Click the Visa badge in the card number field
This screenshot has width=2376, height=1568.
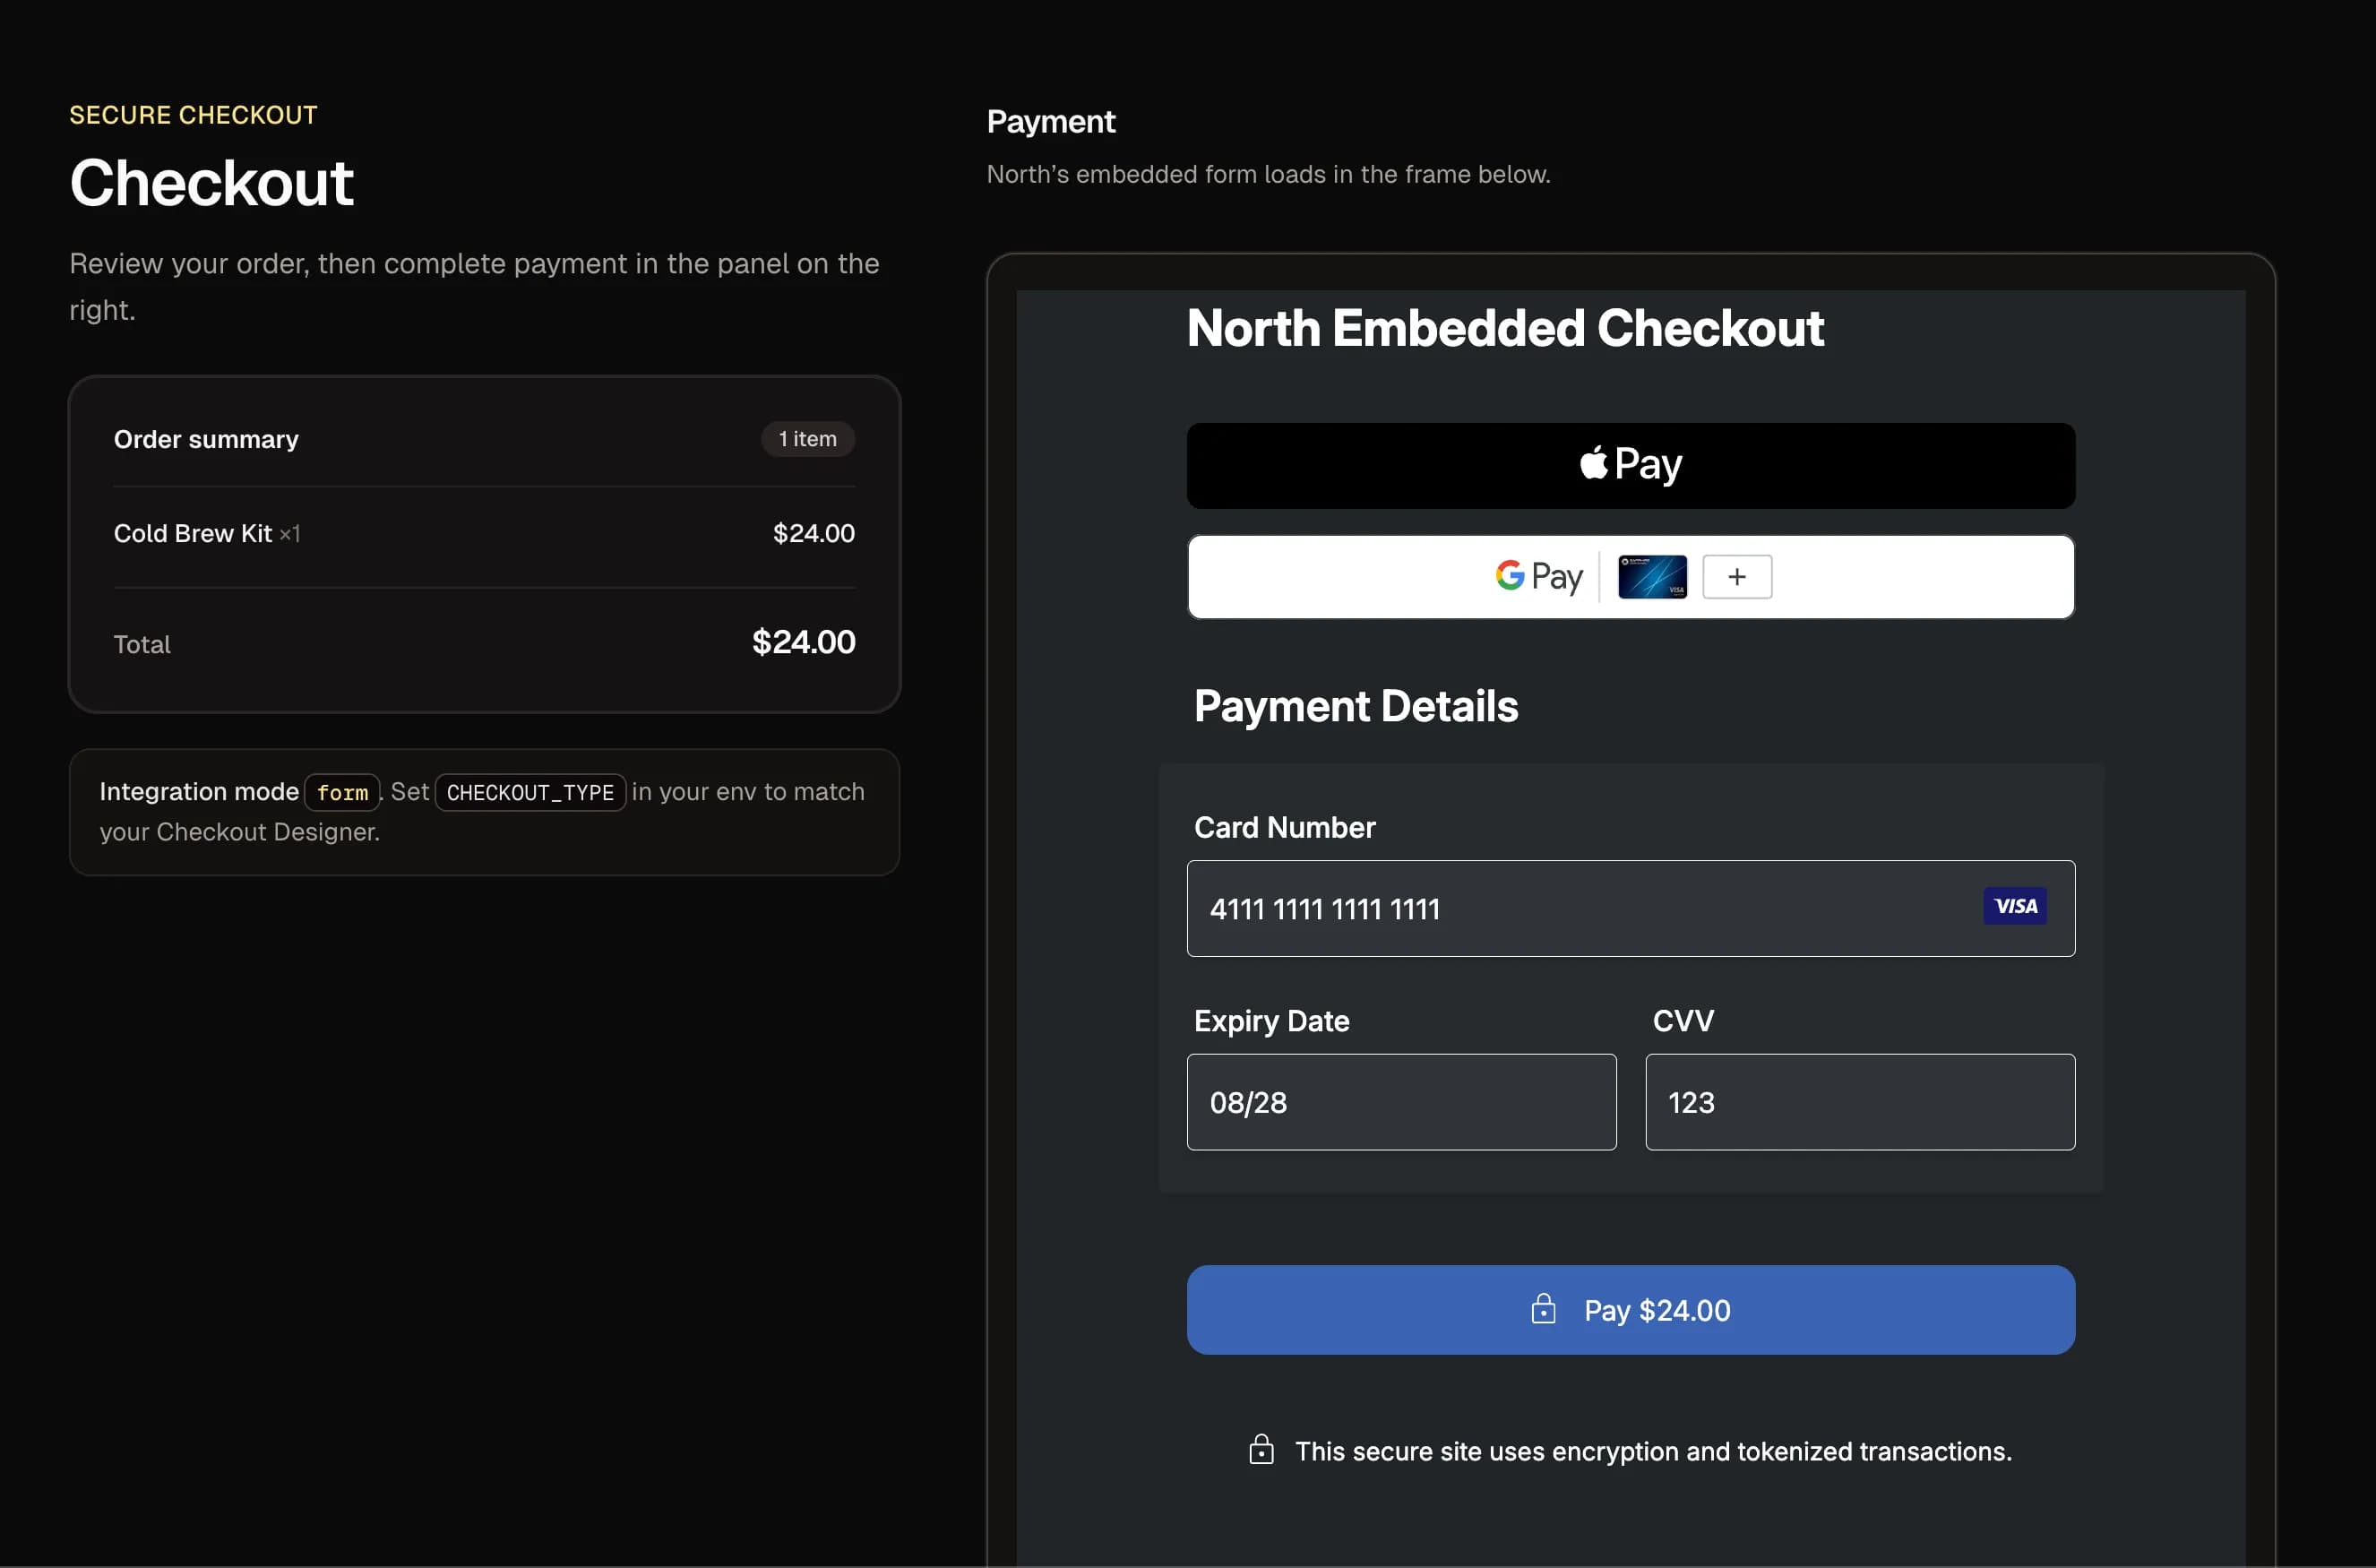pos(2016,907)
